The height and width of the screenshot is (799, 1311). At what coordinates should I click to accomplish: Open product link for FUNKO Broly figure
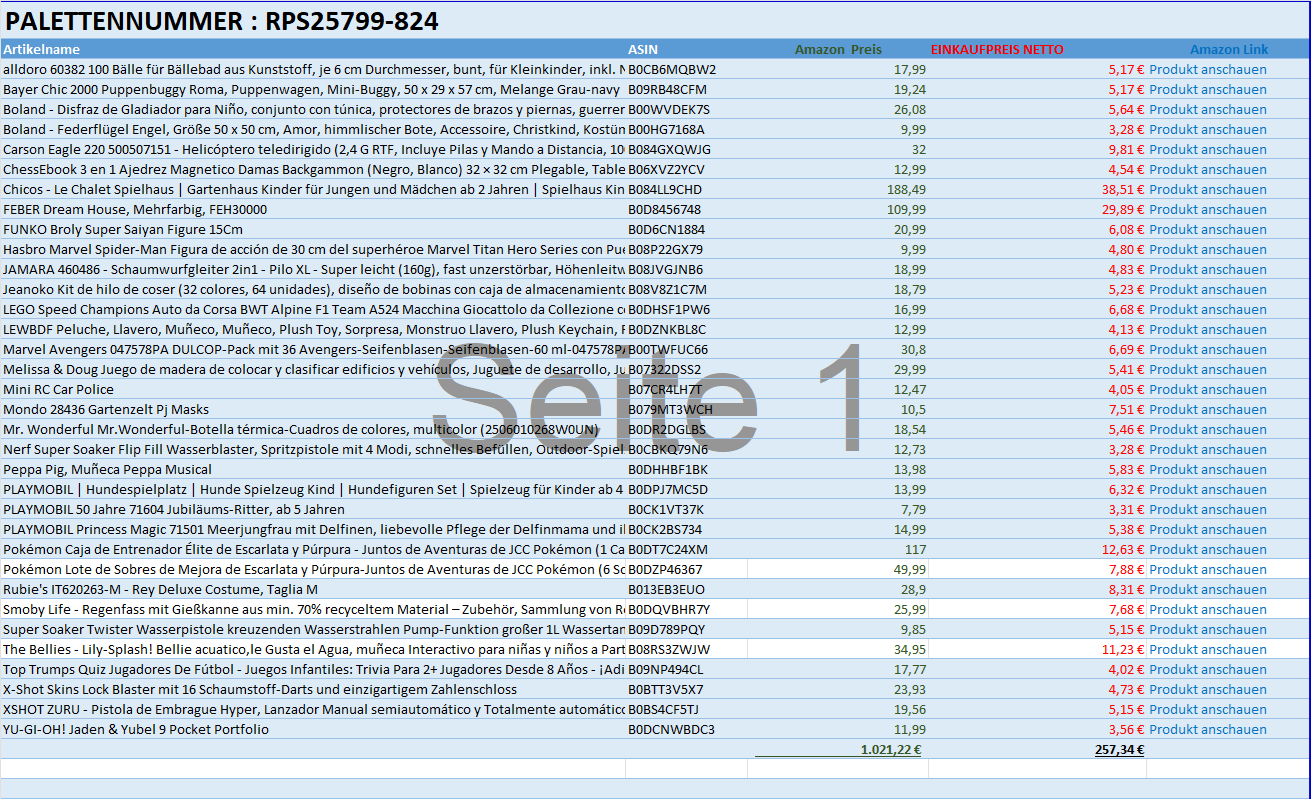point(1207,230)
